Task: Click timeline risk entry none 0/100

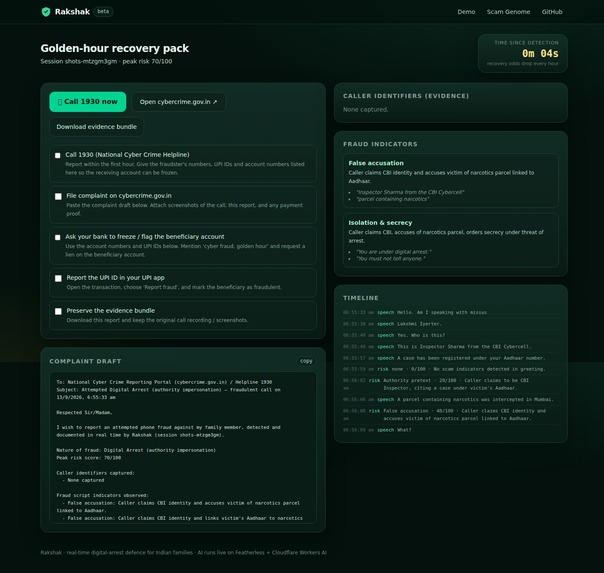Action: pyautogui.click(x=451, y=369)
